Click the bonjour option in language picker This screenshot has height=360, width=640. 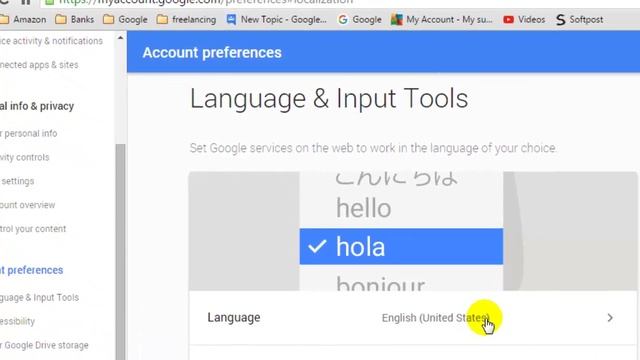pos(380,283)
